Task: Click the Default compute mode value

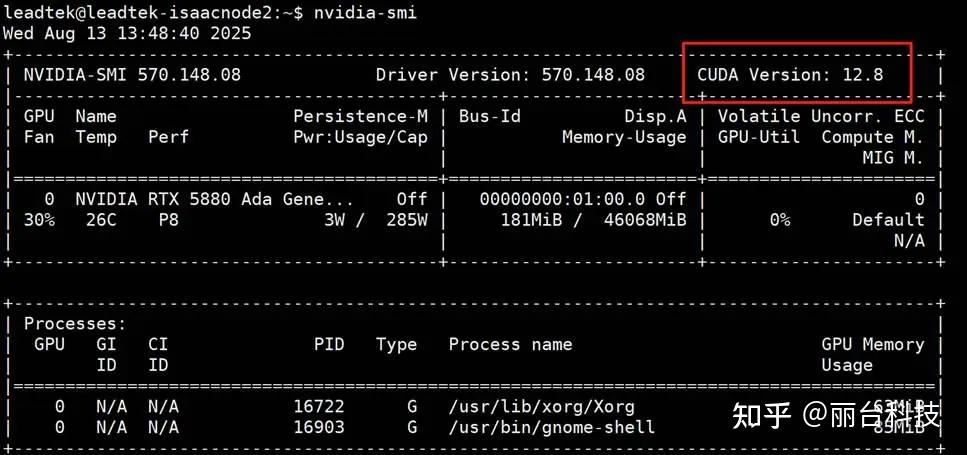Action: click(x=888, y=220)
